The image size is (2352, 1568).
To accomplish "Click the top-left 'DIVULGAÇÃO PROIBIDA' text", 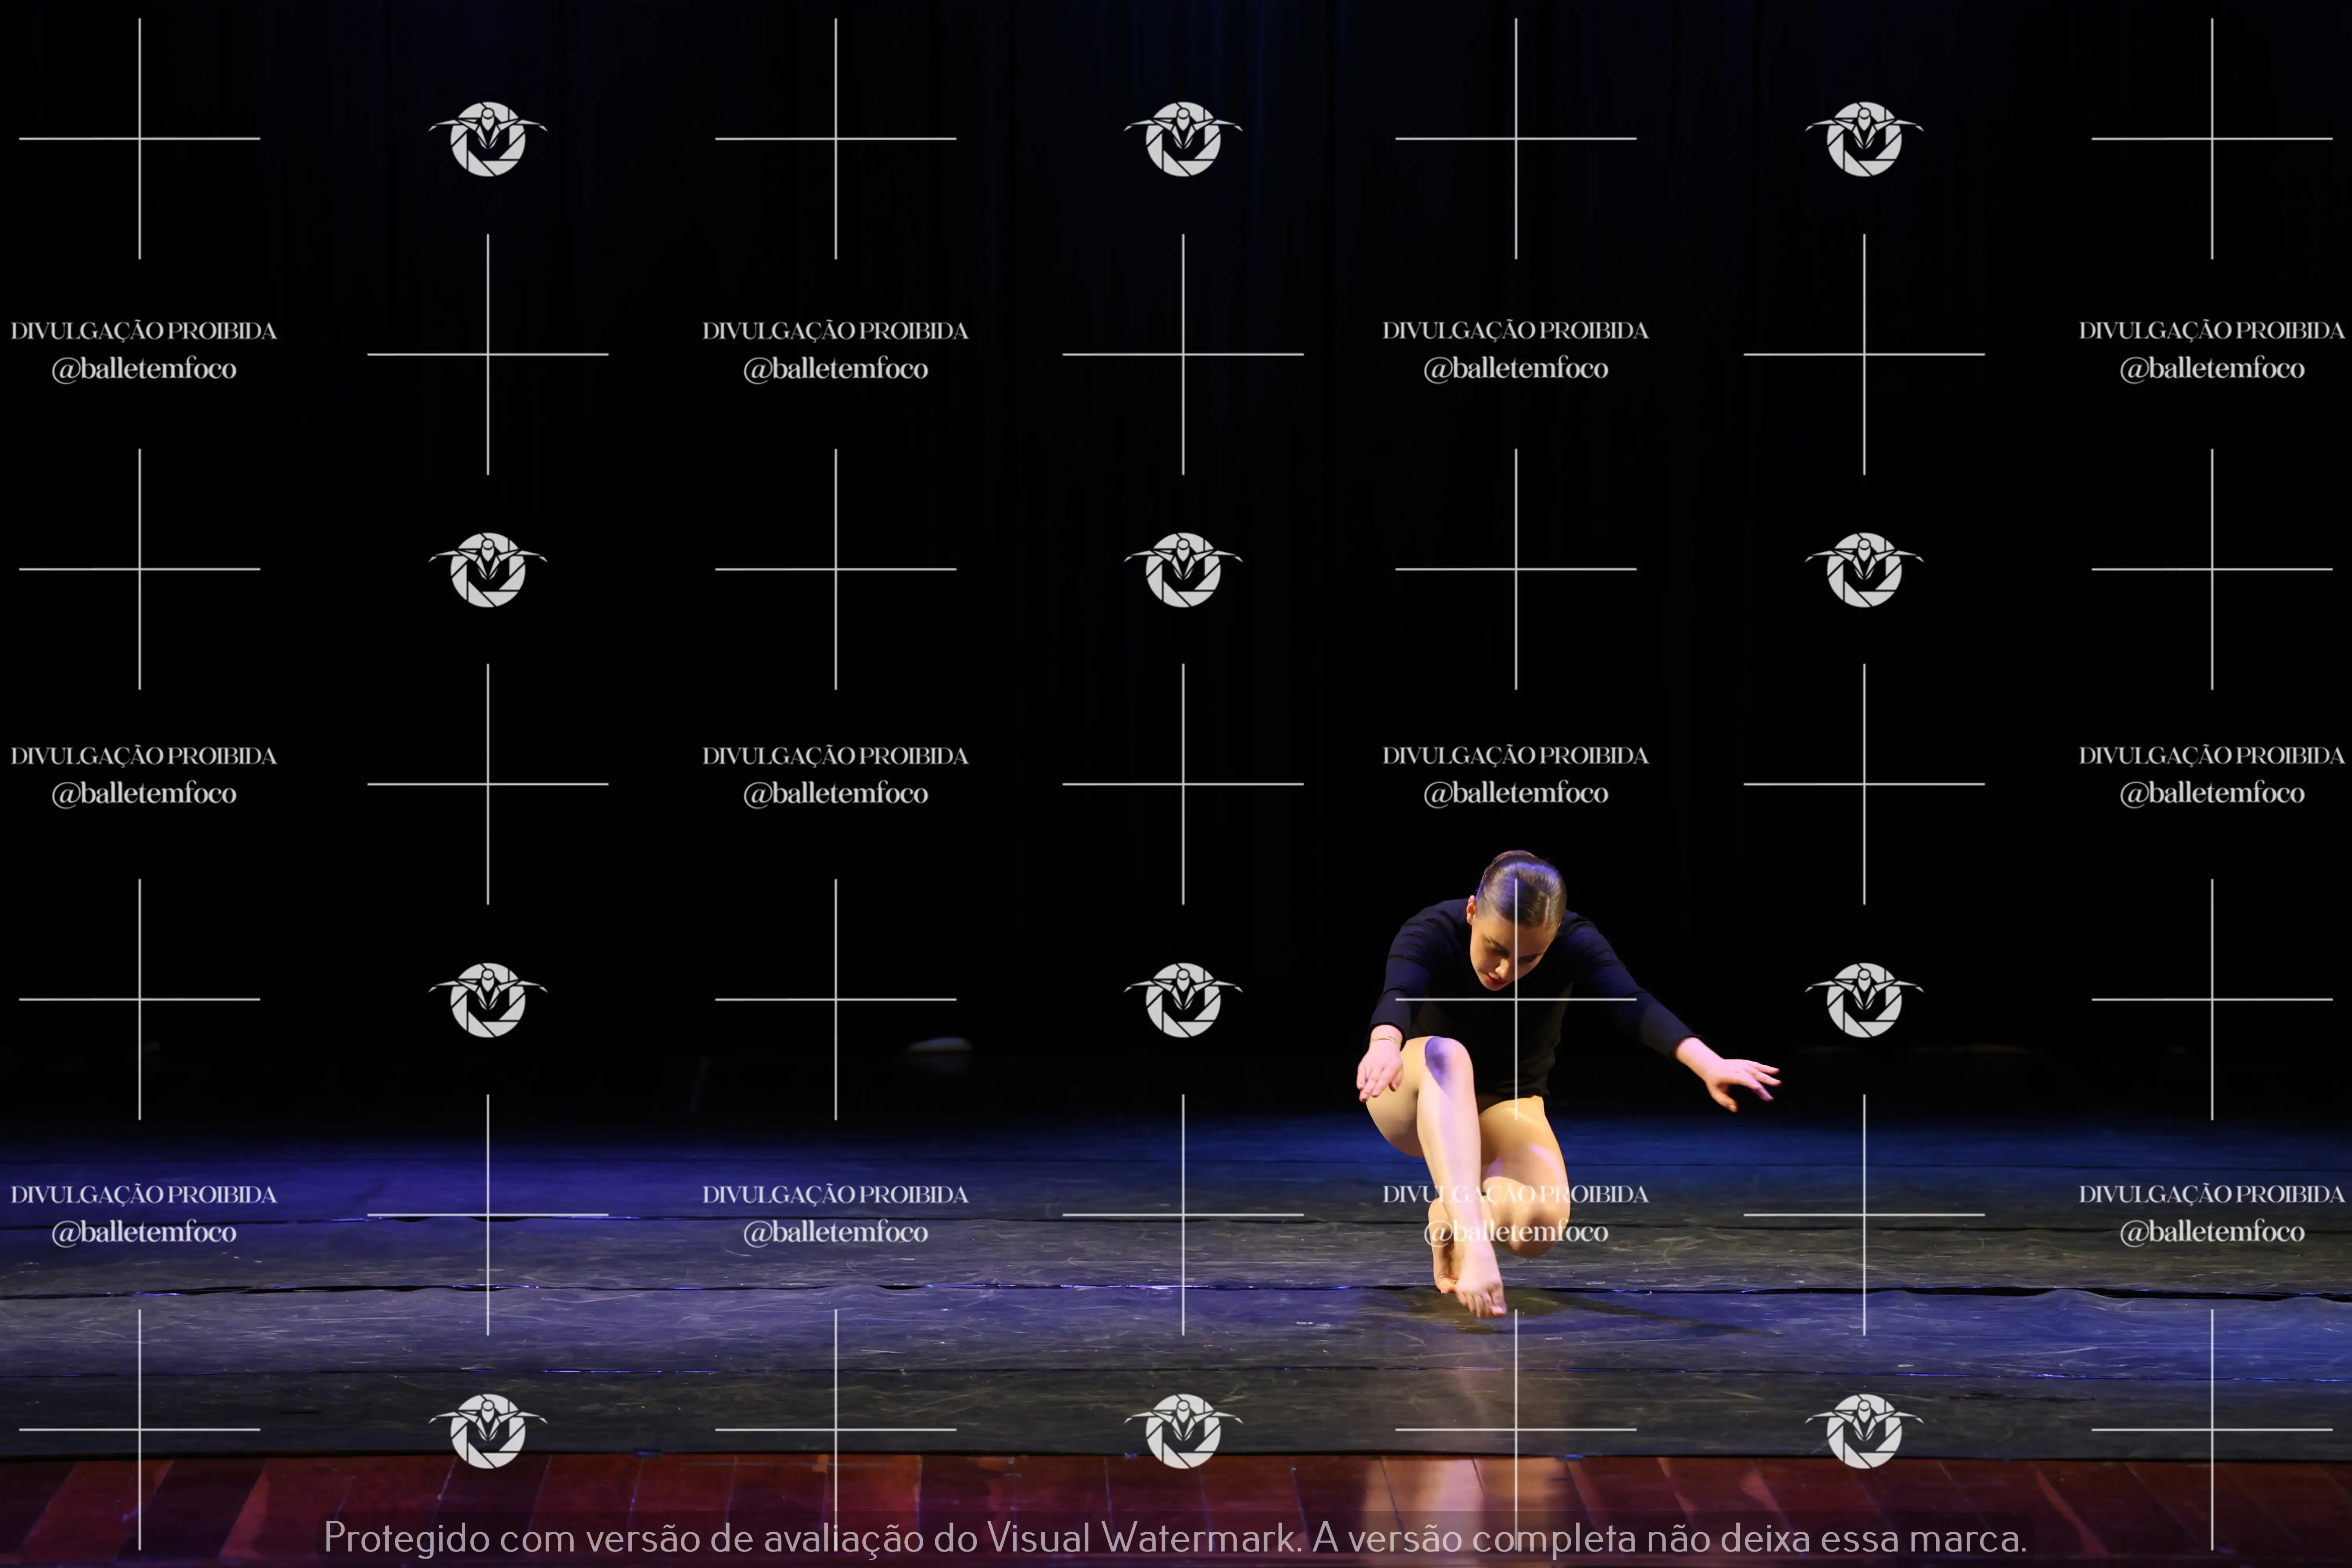I will [x=144, y=331].
